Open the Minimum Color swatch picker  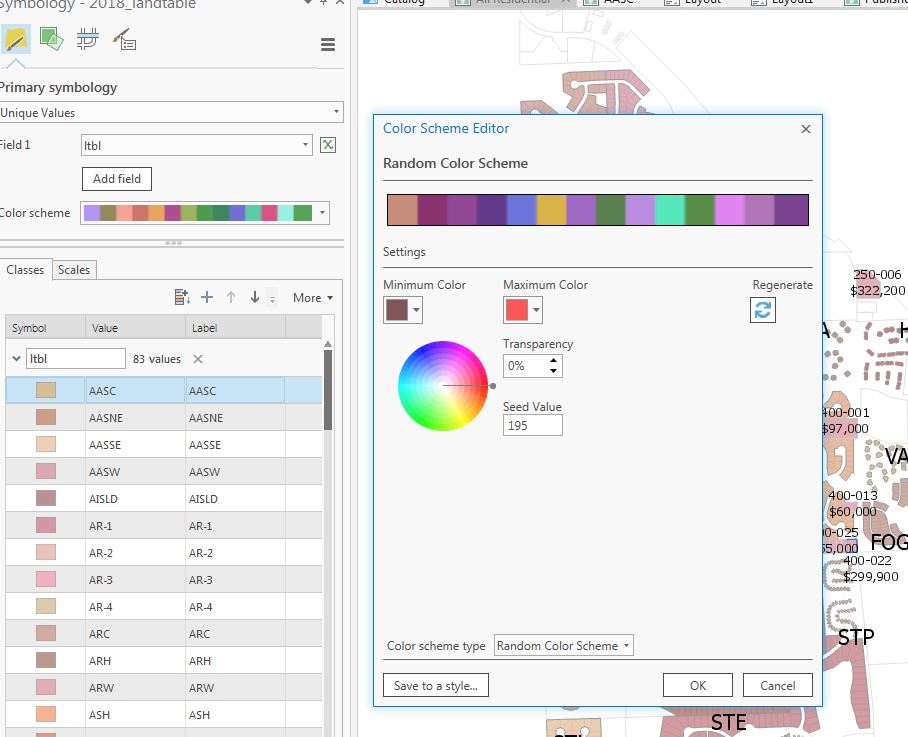[x=397, y=310]
